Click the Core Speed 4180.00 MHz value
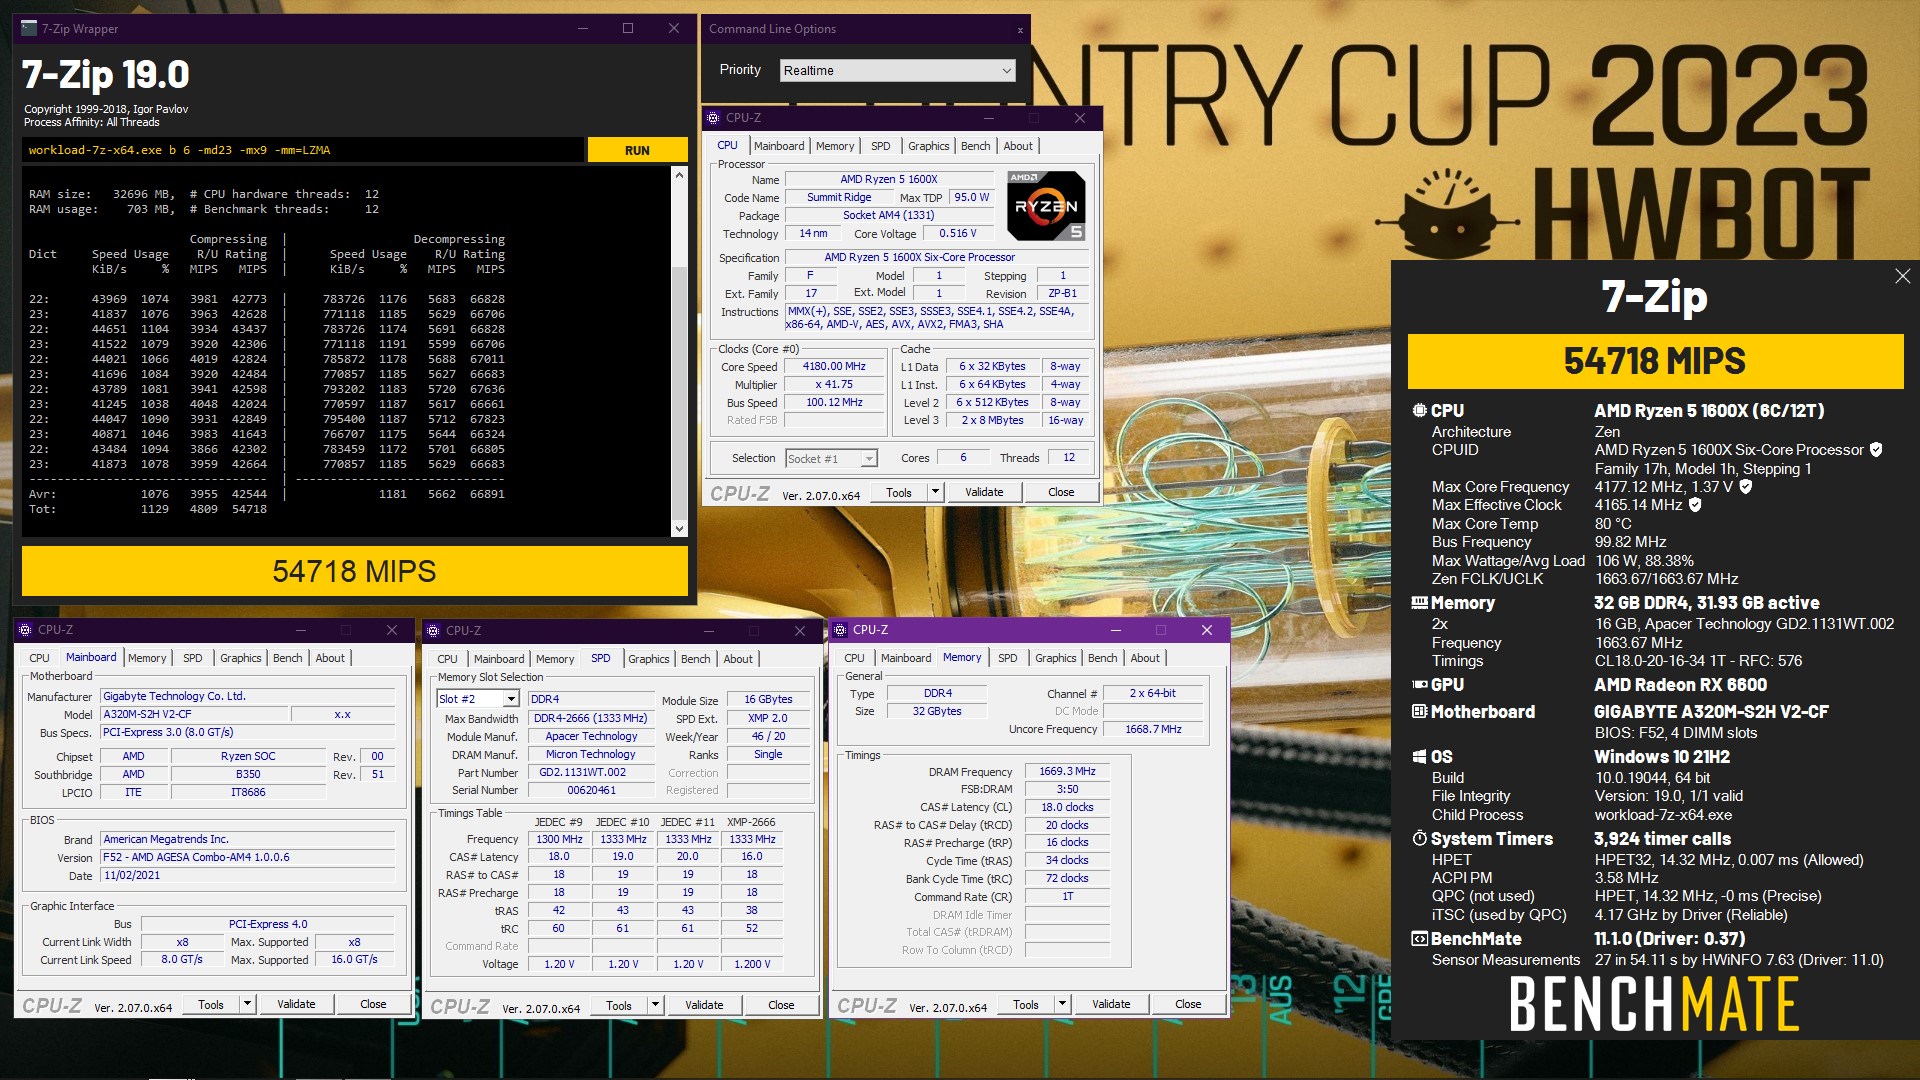1920x1080 pixels. pos(834,367)
